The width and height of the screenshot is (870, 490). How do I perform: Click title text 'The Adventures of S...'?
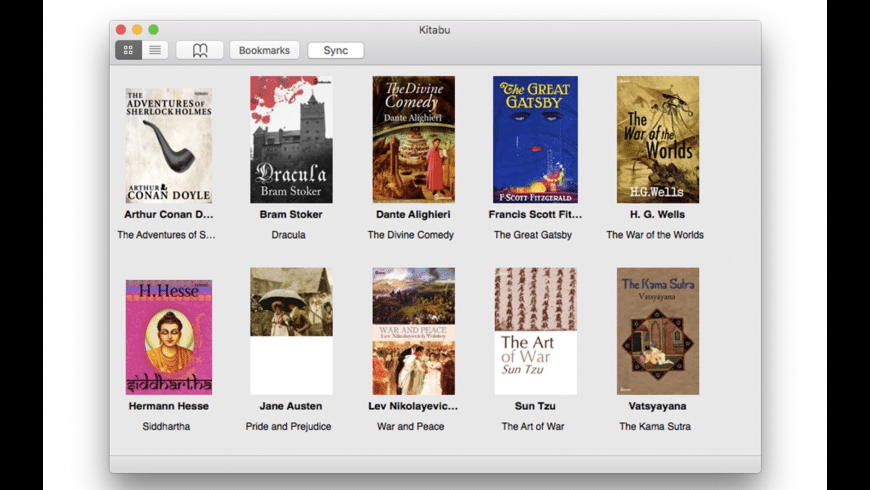tap(166, 235)
